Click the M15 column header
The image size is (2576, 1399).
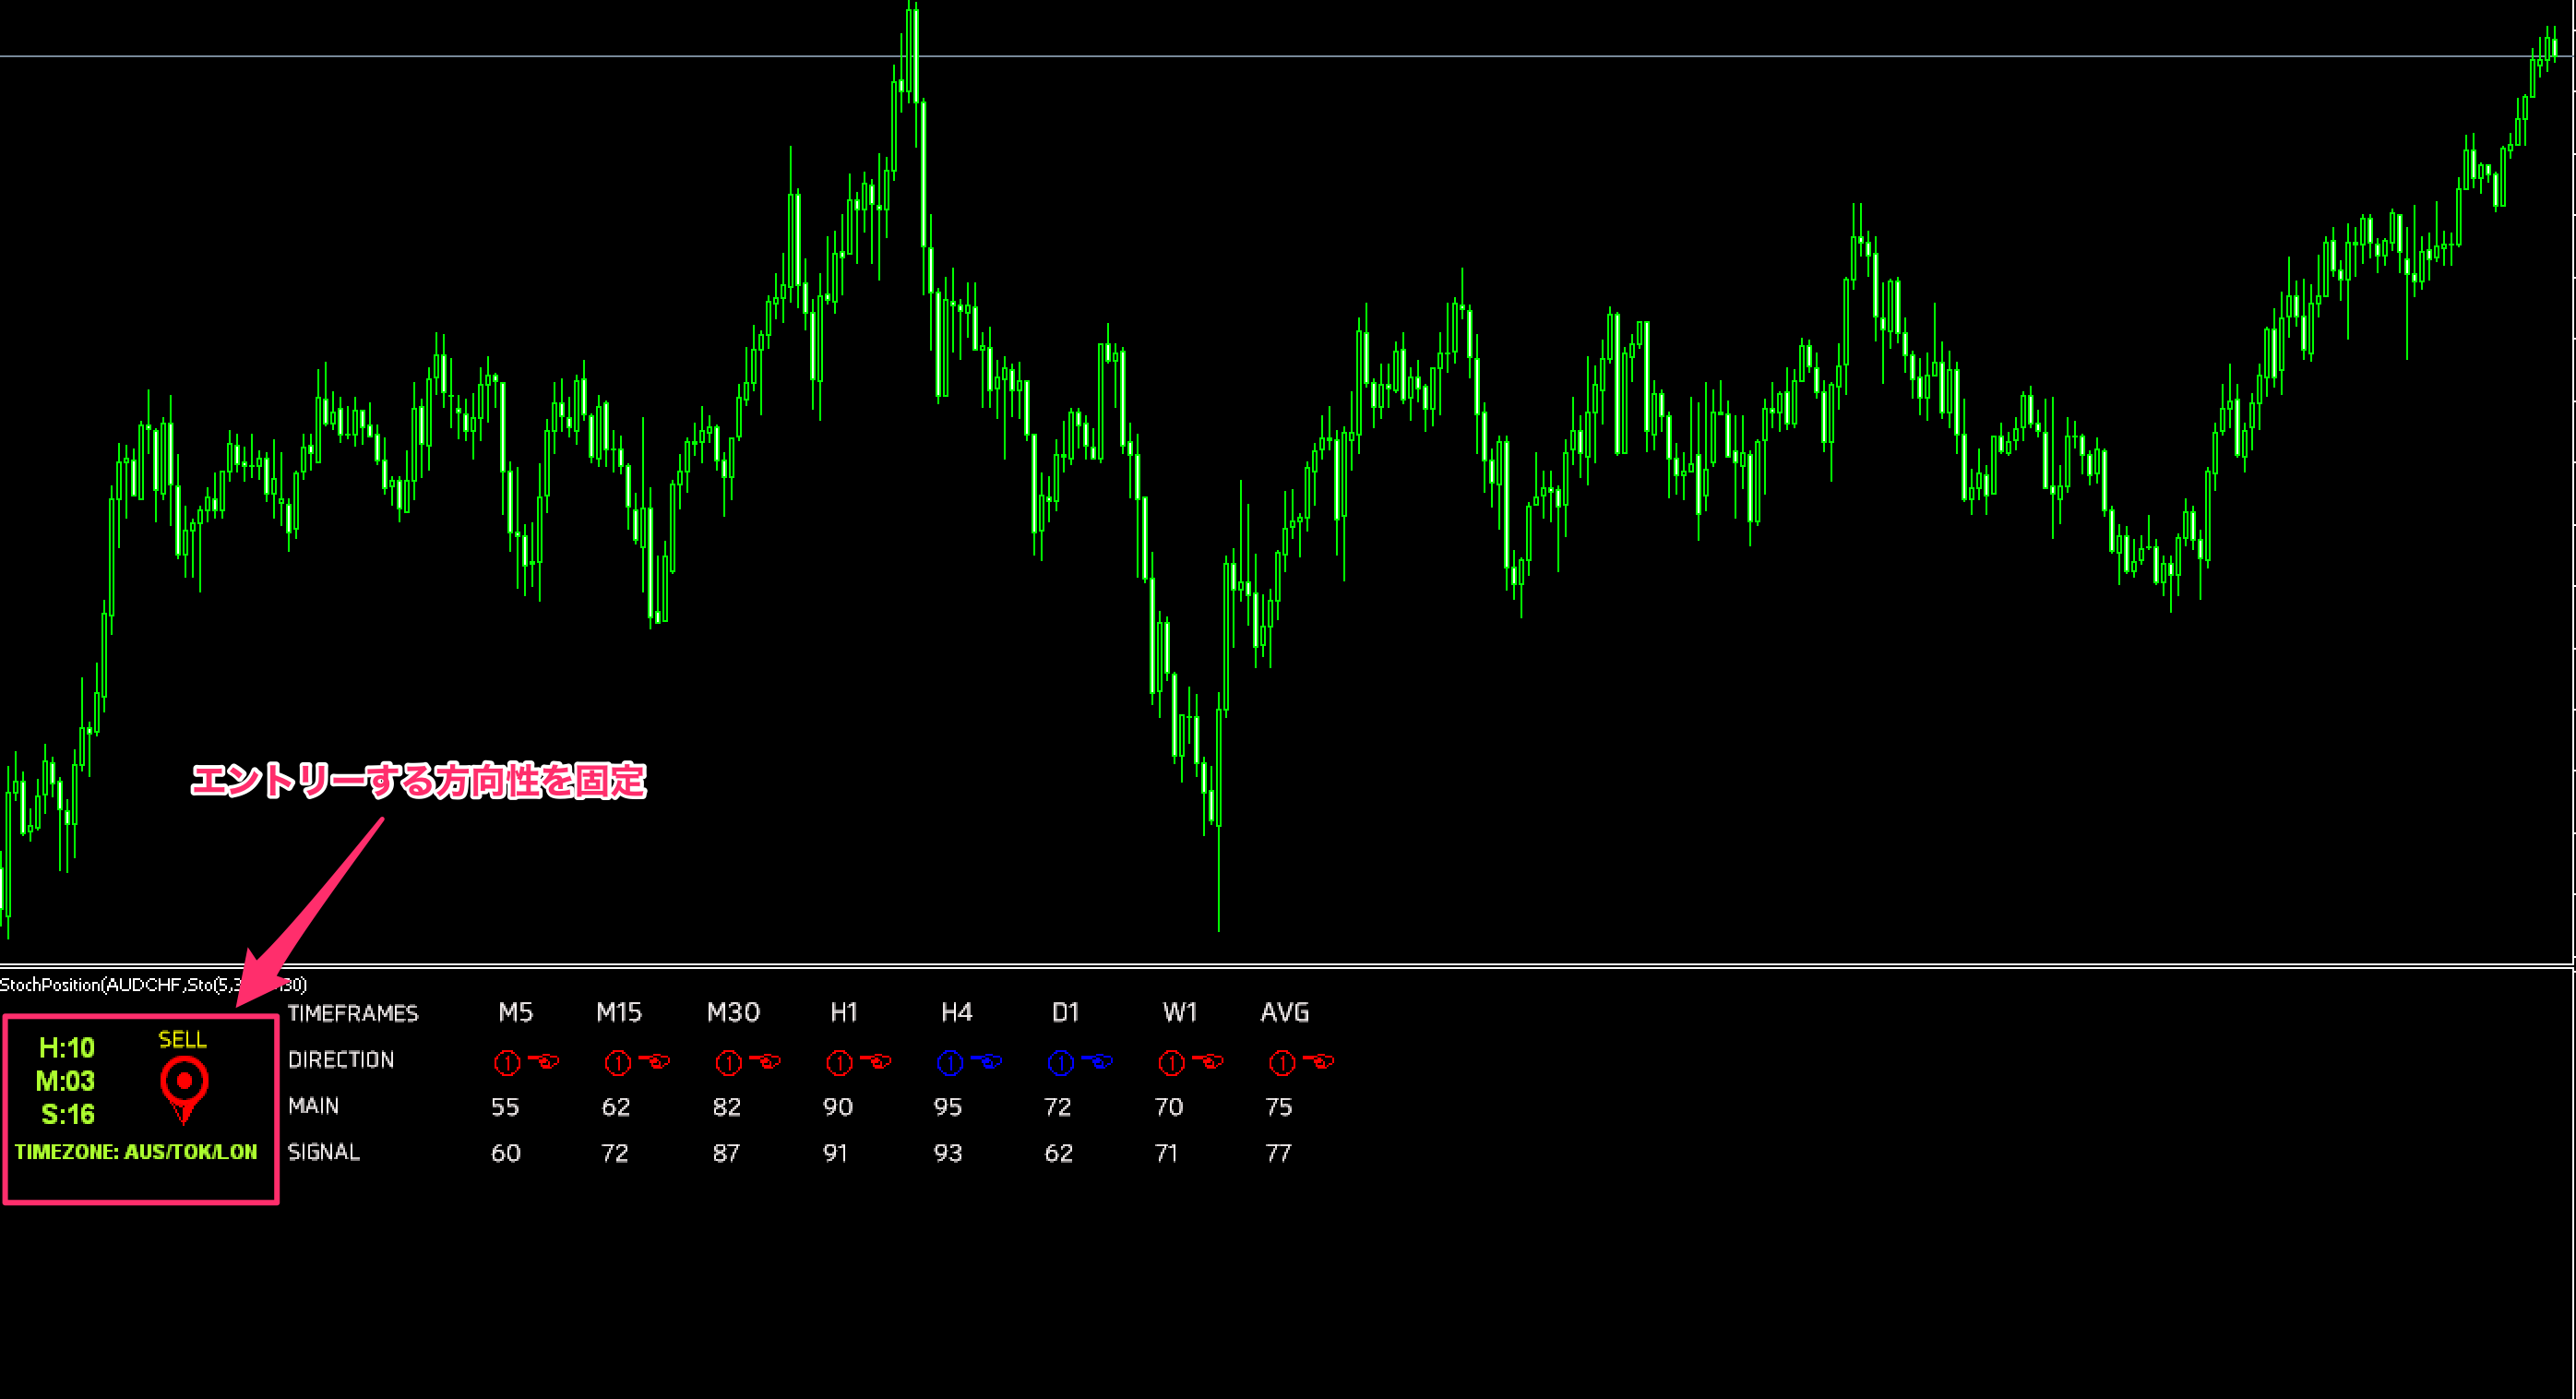click(x=619, y=1012)
